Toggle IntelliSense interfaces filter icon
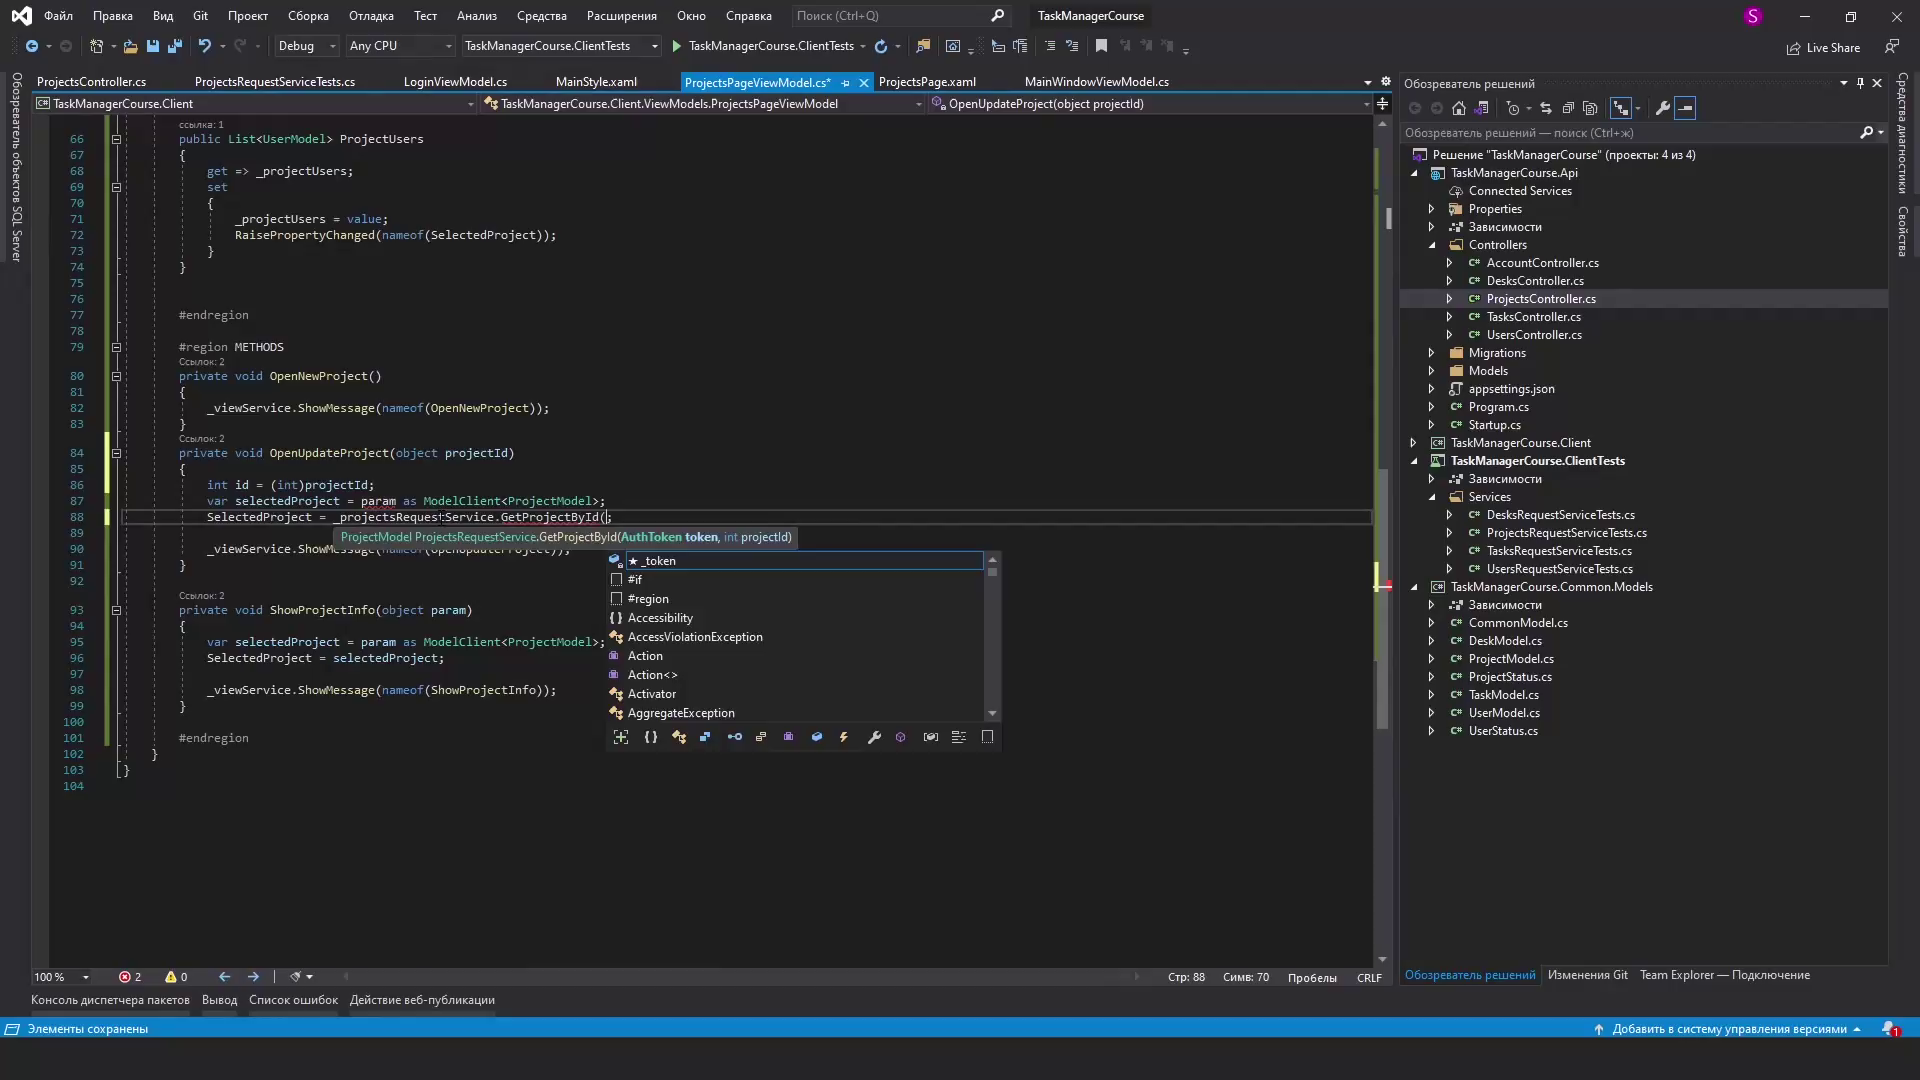This screenshot has height=1080, width=1920. pos(735,737)
